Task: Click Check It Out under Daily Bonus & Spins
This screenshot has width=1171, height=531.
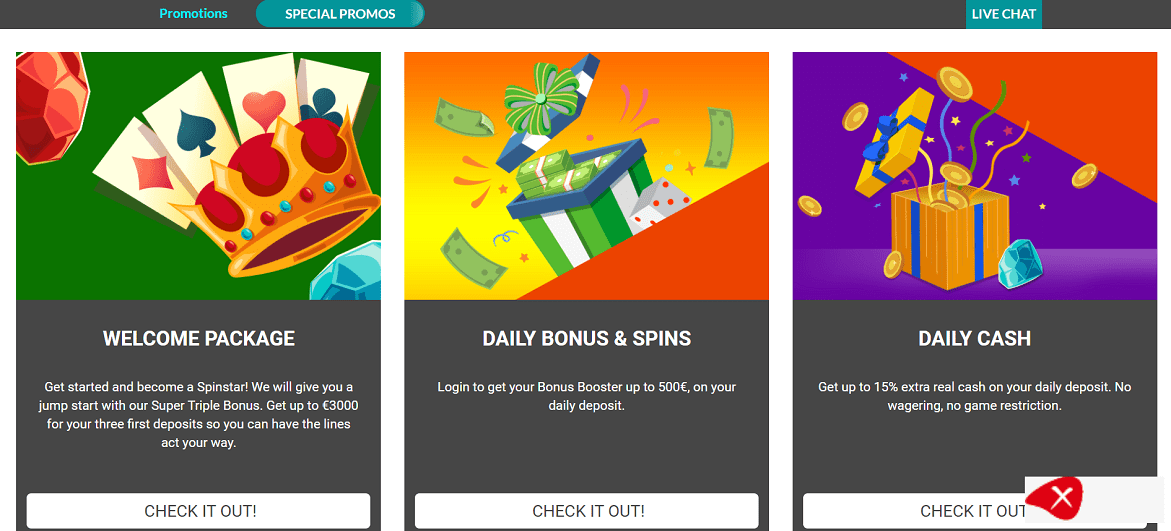Action: coord(587,511)
